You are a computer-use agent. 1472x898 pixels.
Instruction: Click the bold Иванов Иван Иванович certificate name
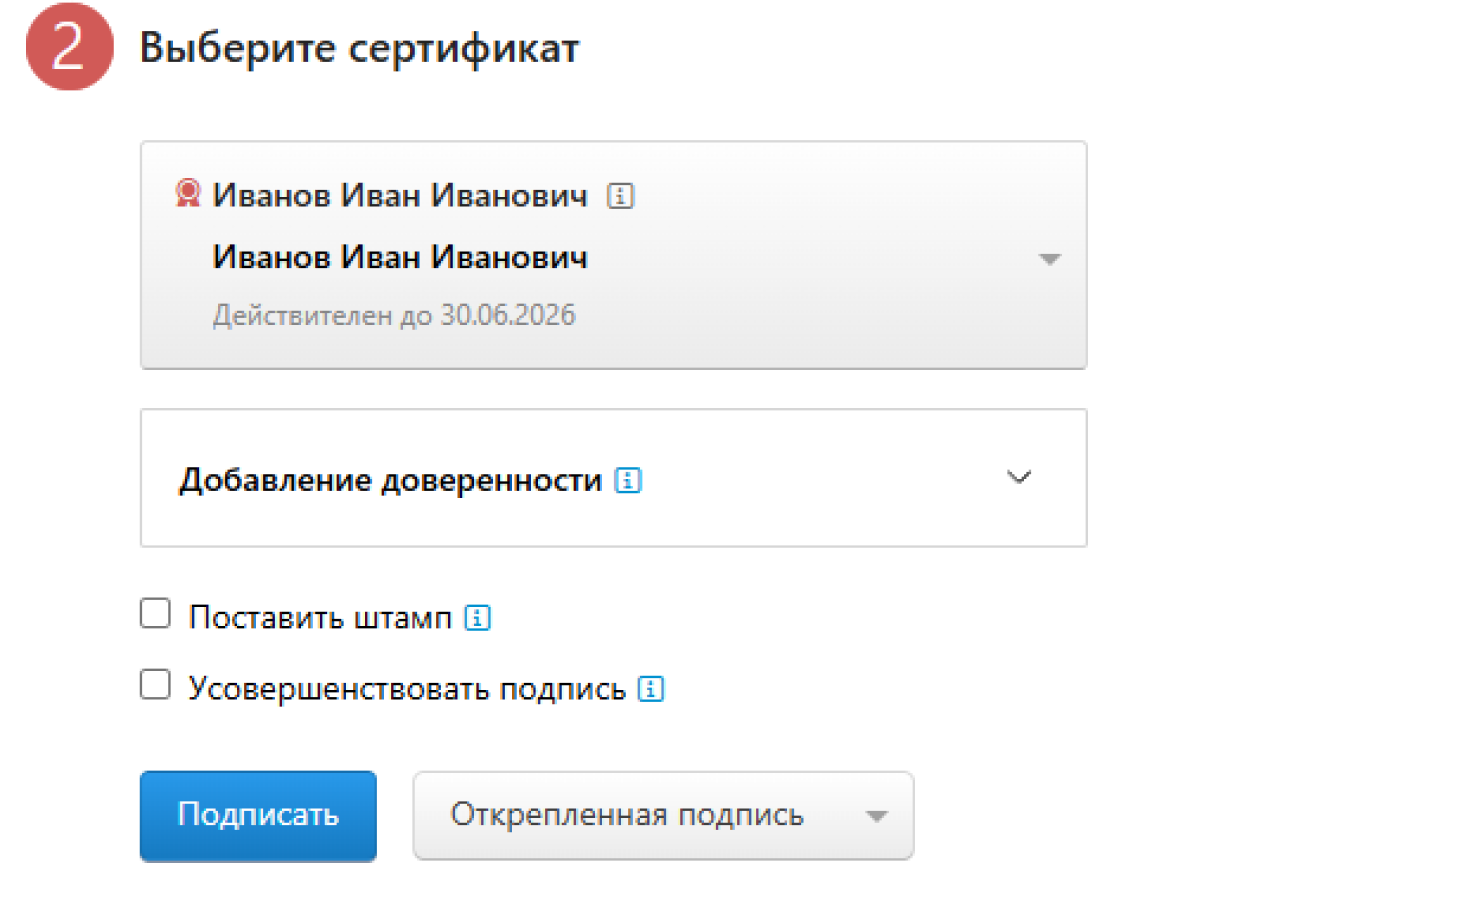point(400,258)
